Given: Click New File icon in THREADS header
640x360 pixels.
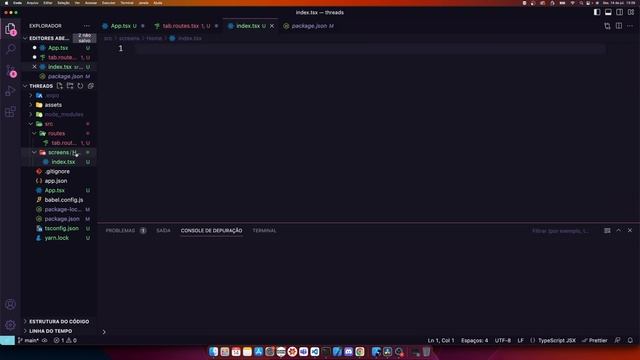Looking at the screenshot, I should click(60, 86).
